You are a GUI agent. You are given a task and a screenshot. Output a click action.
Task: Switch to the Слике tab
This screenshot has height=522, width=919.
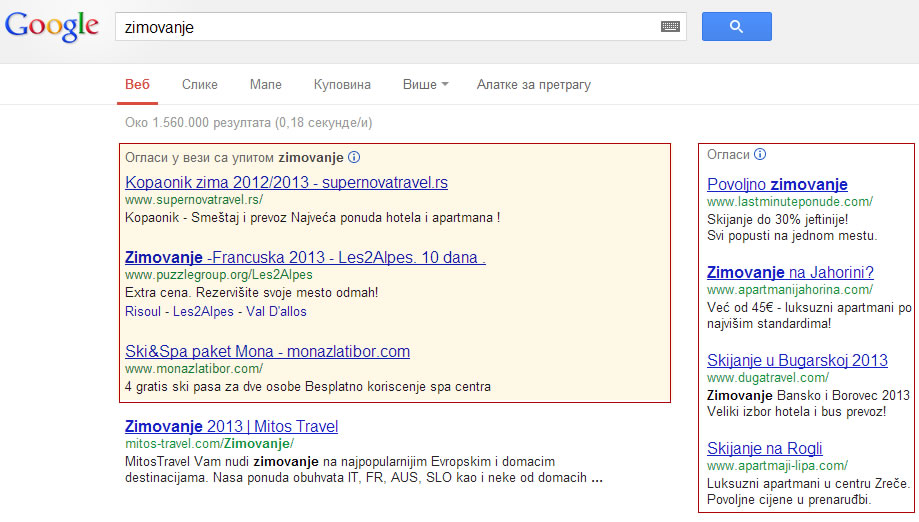[x=200, y=85]
